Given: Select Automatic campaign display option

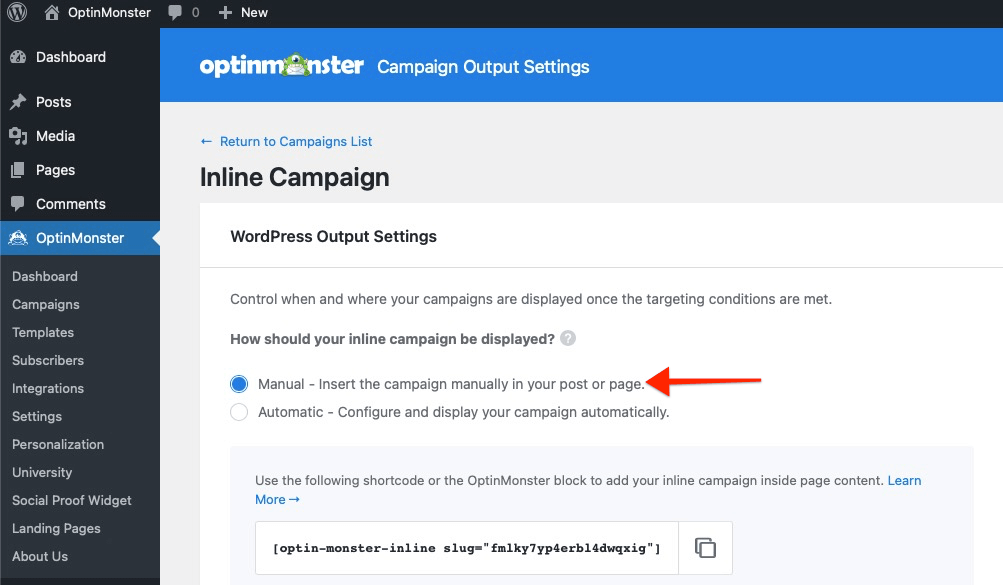Looking at the screenshot, I should pyautogui.click(x=238, y=411).
